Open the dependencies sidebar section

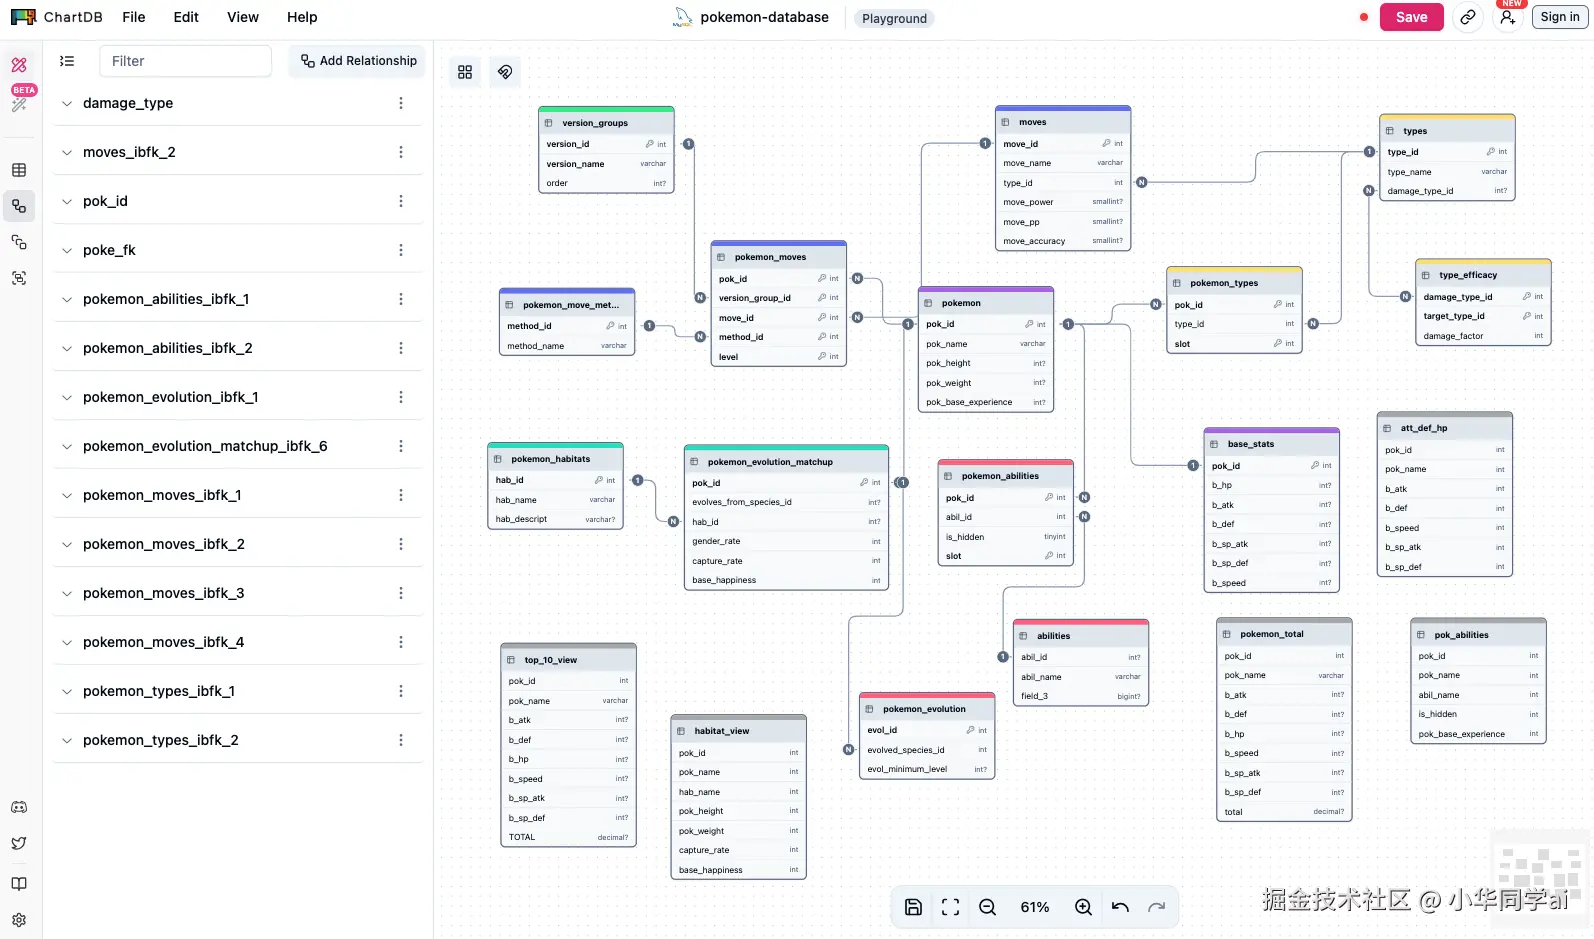click(19, 242)
